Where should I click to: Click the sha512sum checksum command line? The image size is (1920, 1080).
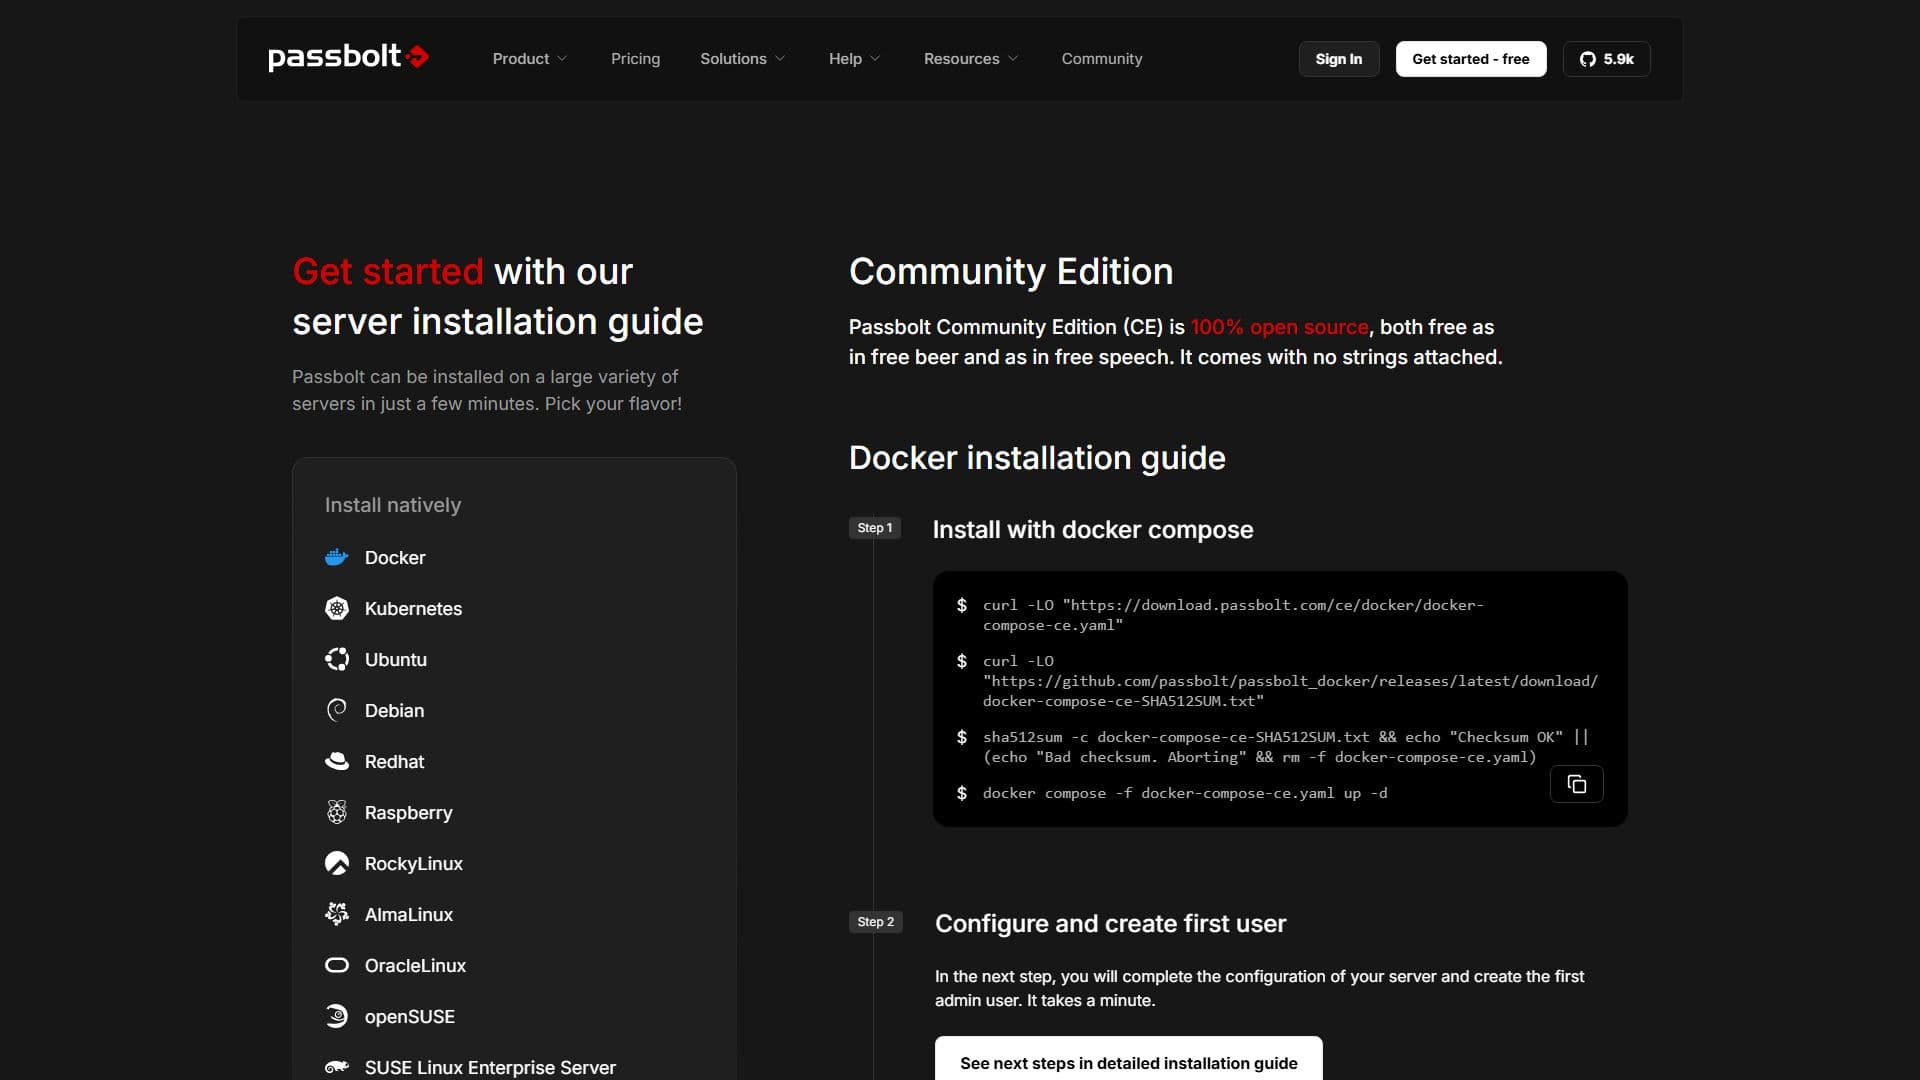[x=1286, y=747]
